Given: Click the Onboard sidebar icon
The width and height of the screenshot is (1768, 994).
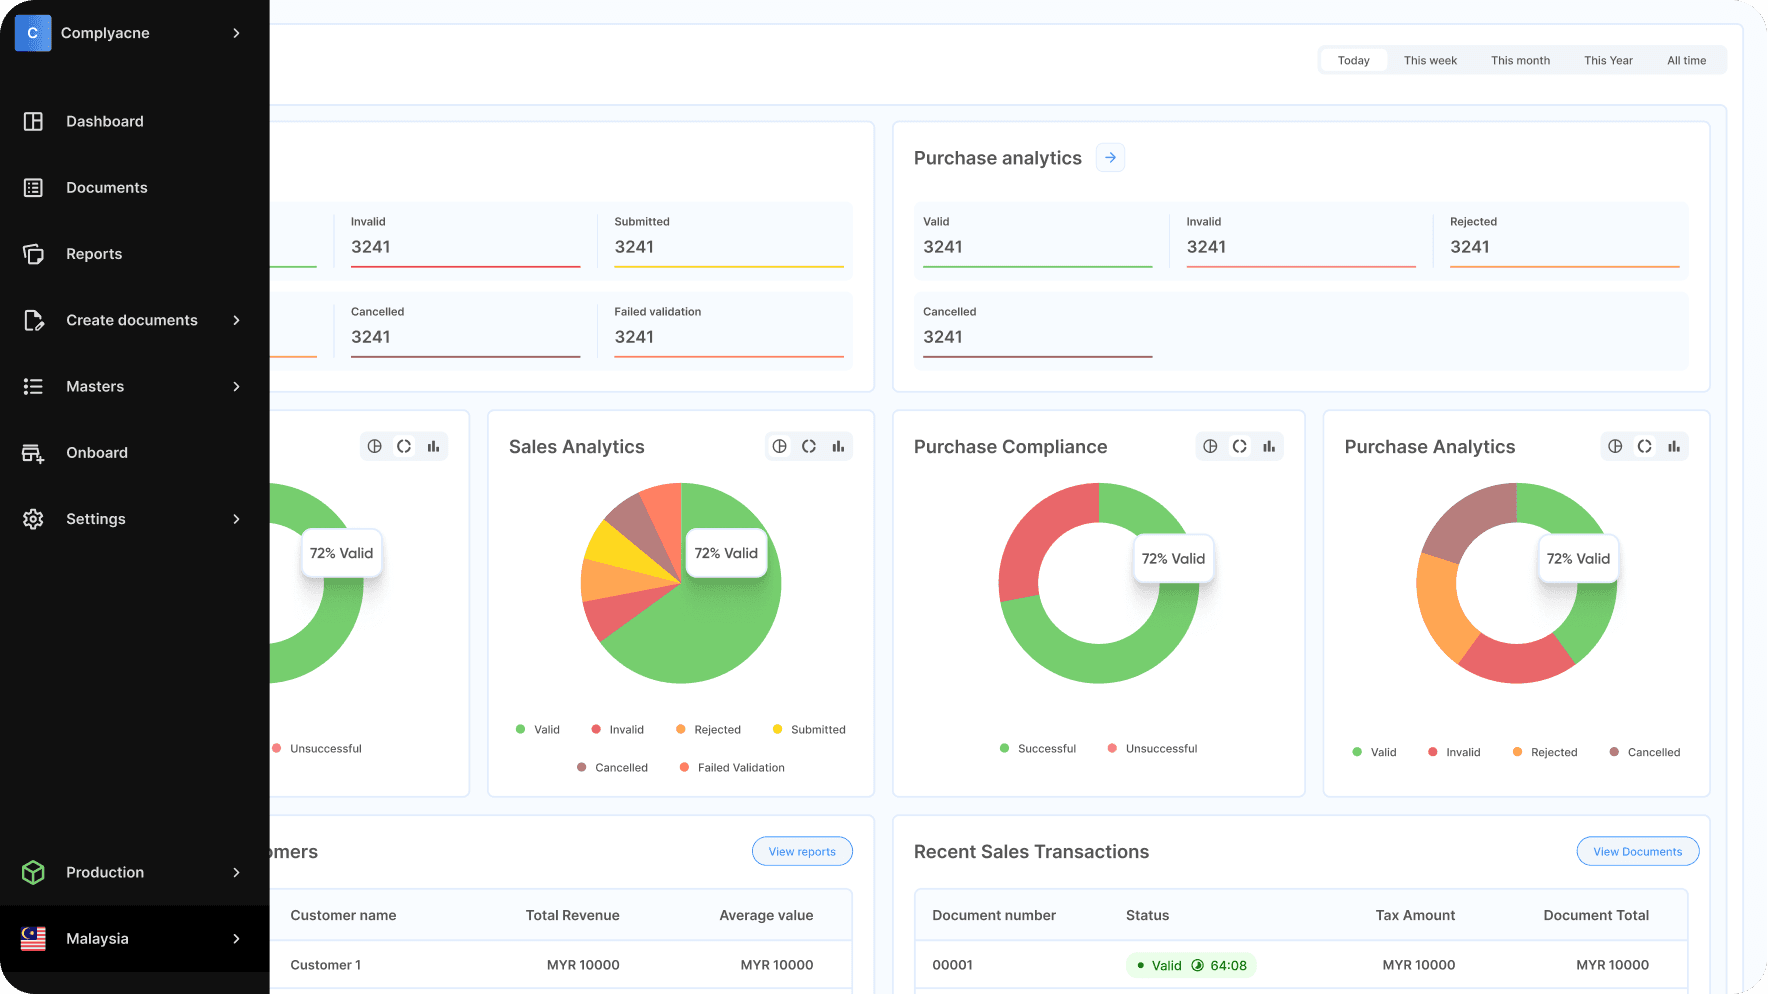Looking at the screenshot, I should click(33, 452).
